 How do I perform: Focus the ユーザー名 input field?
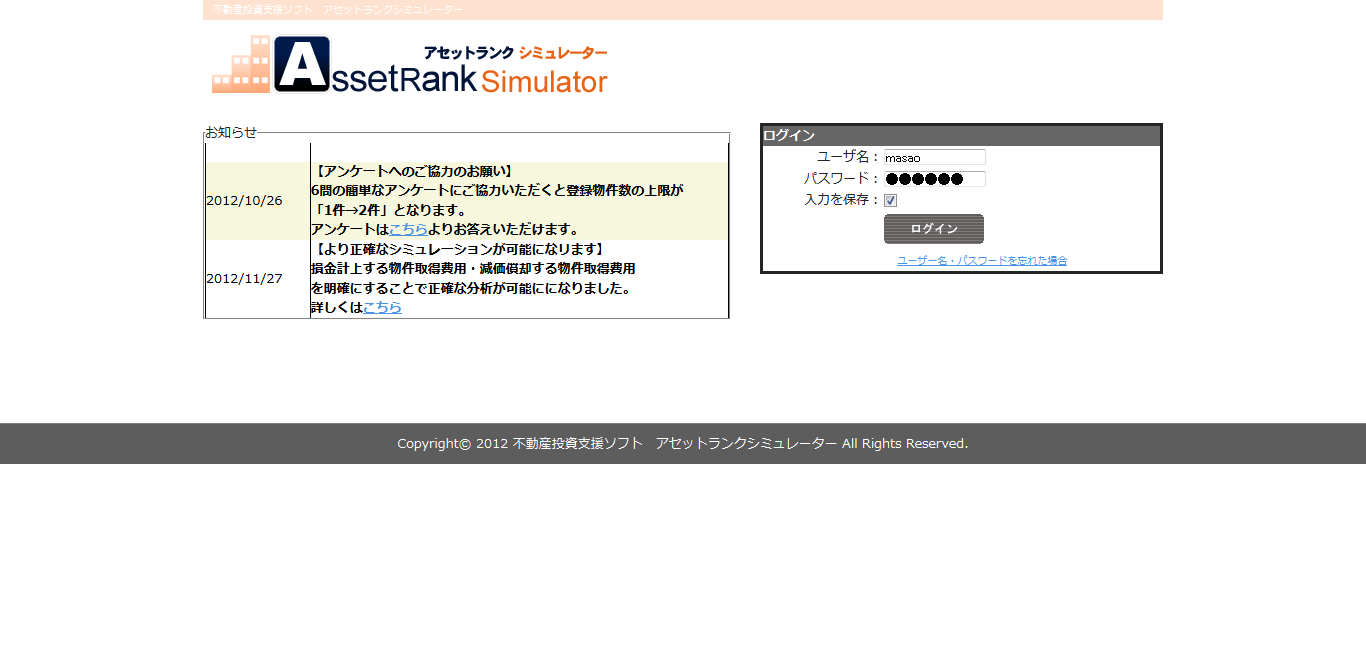coord(934,157)
